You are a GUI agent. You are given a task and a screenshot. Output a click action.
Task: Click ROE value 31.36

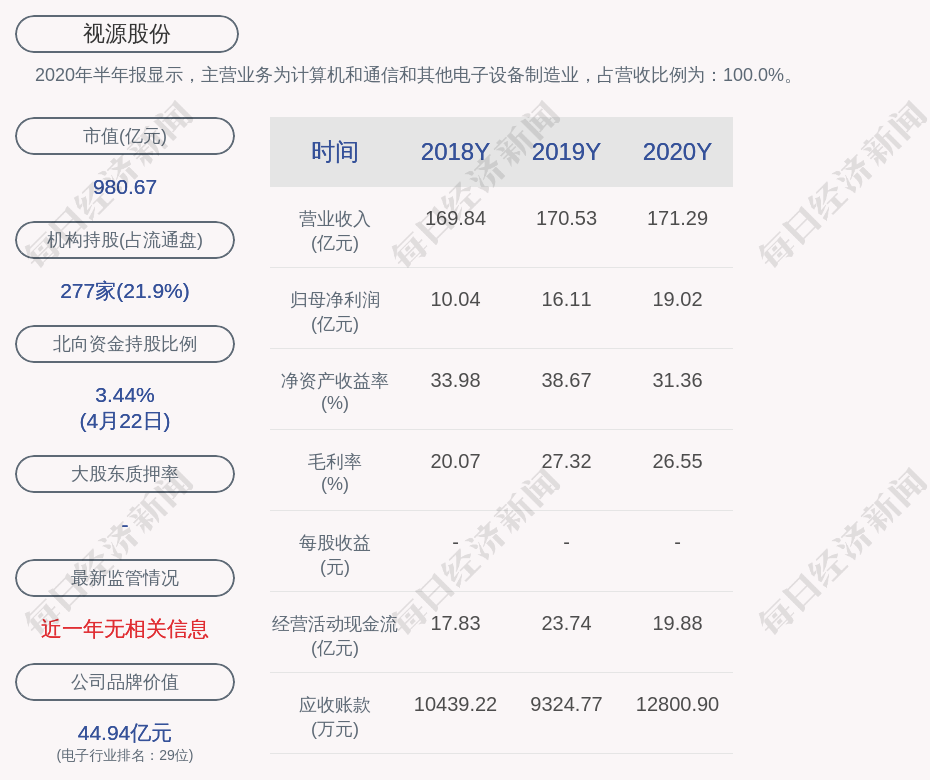[677, 380]
